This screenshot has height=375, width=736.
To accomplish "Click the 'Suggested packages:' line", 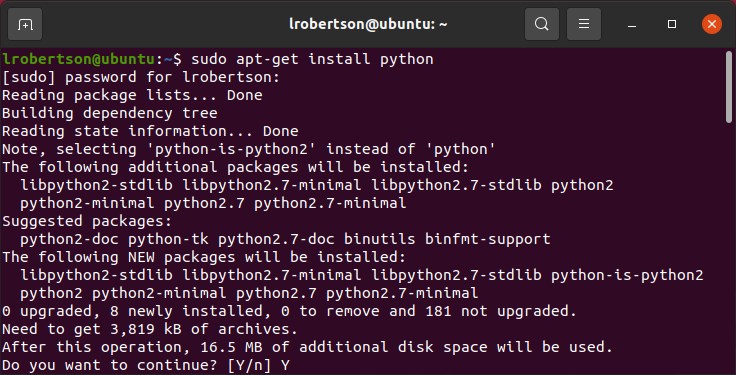I will [x=87, y=221].
